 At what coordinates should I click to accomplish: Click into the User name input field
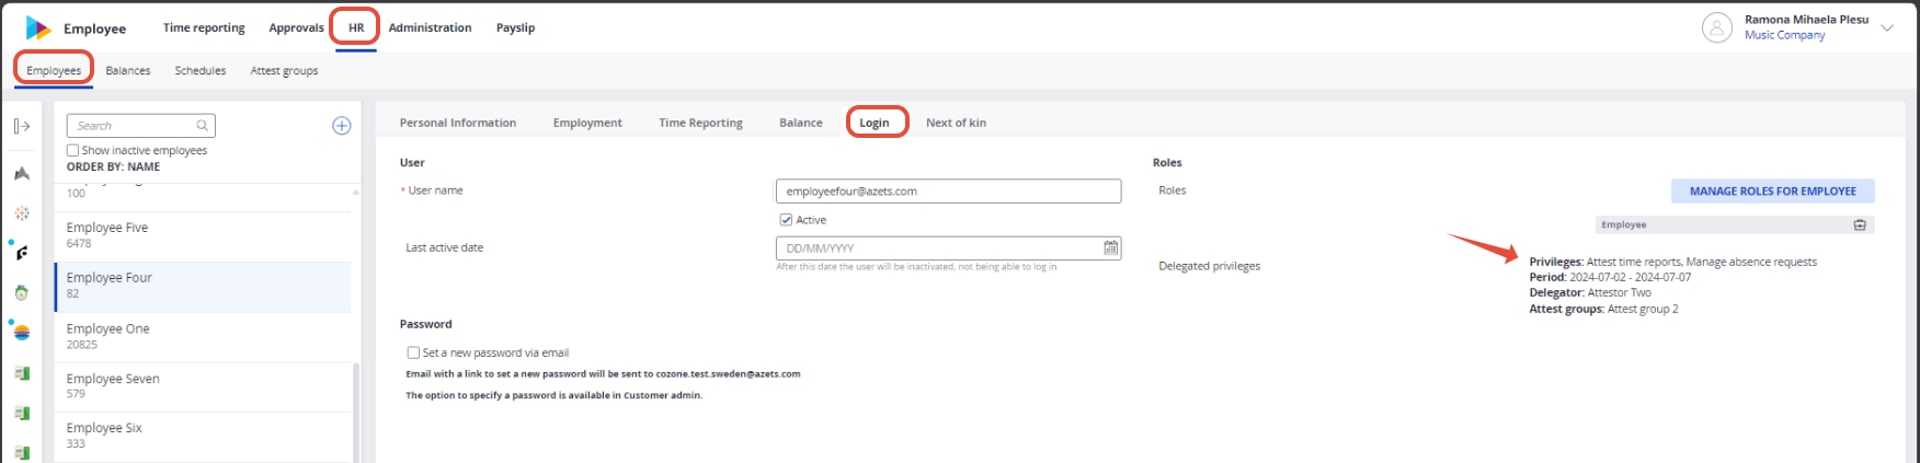click(x=948, y=191)
